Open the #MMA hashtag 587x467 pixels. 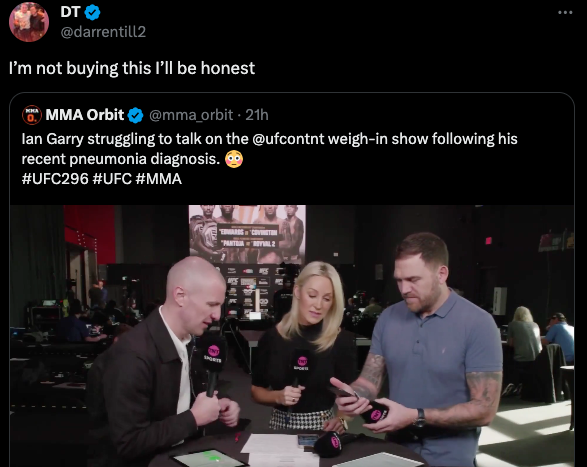(x=159, y=179)
